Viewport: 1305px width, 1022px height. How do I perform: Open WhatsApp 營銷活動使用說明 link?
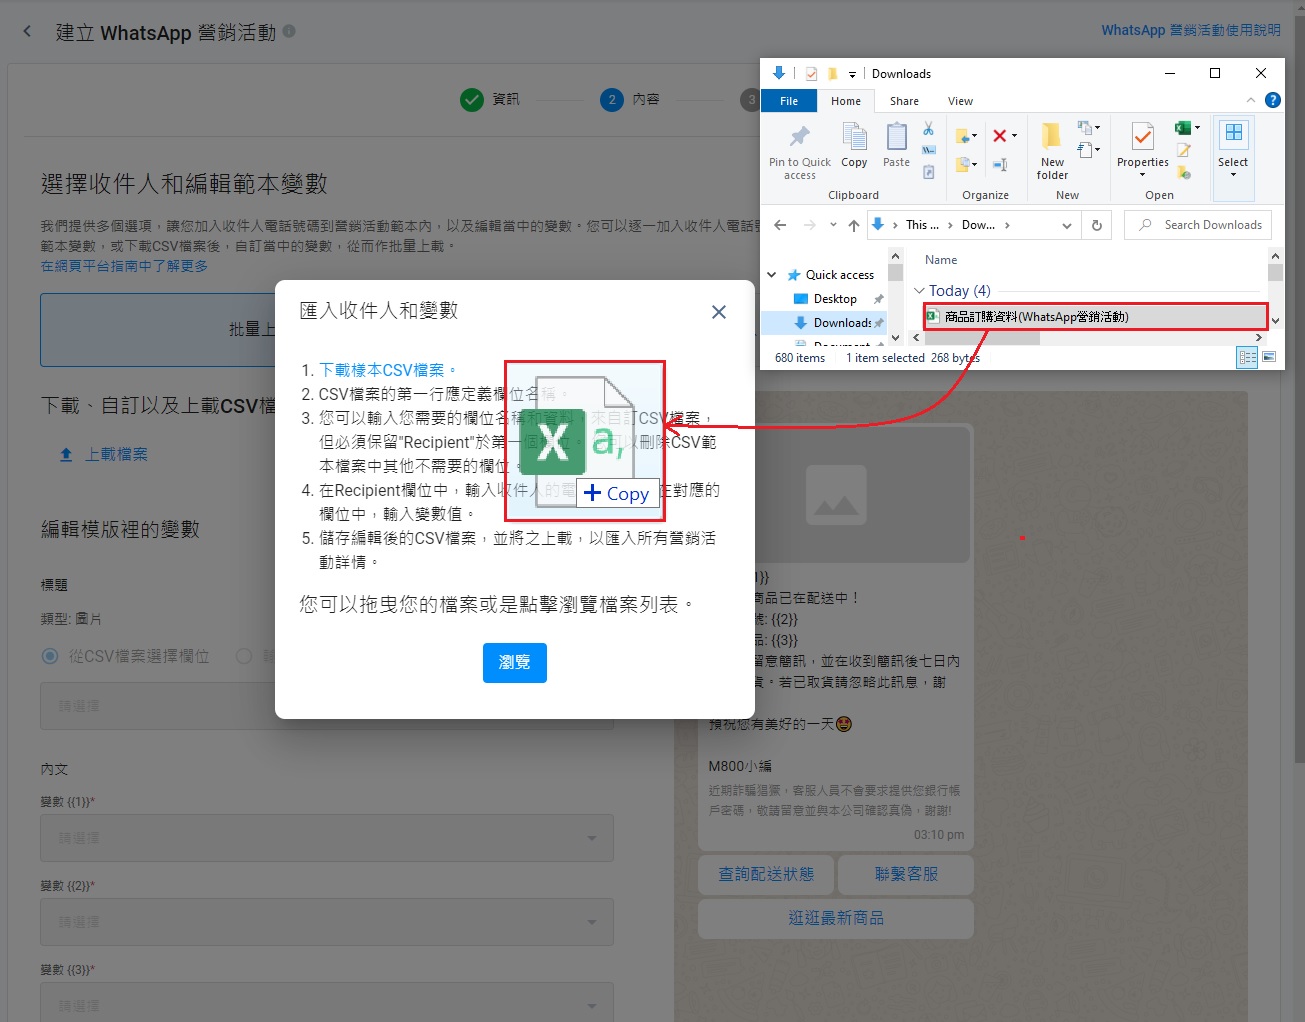coord(1191,30)
